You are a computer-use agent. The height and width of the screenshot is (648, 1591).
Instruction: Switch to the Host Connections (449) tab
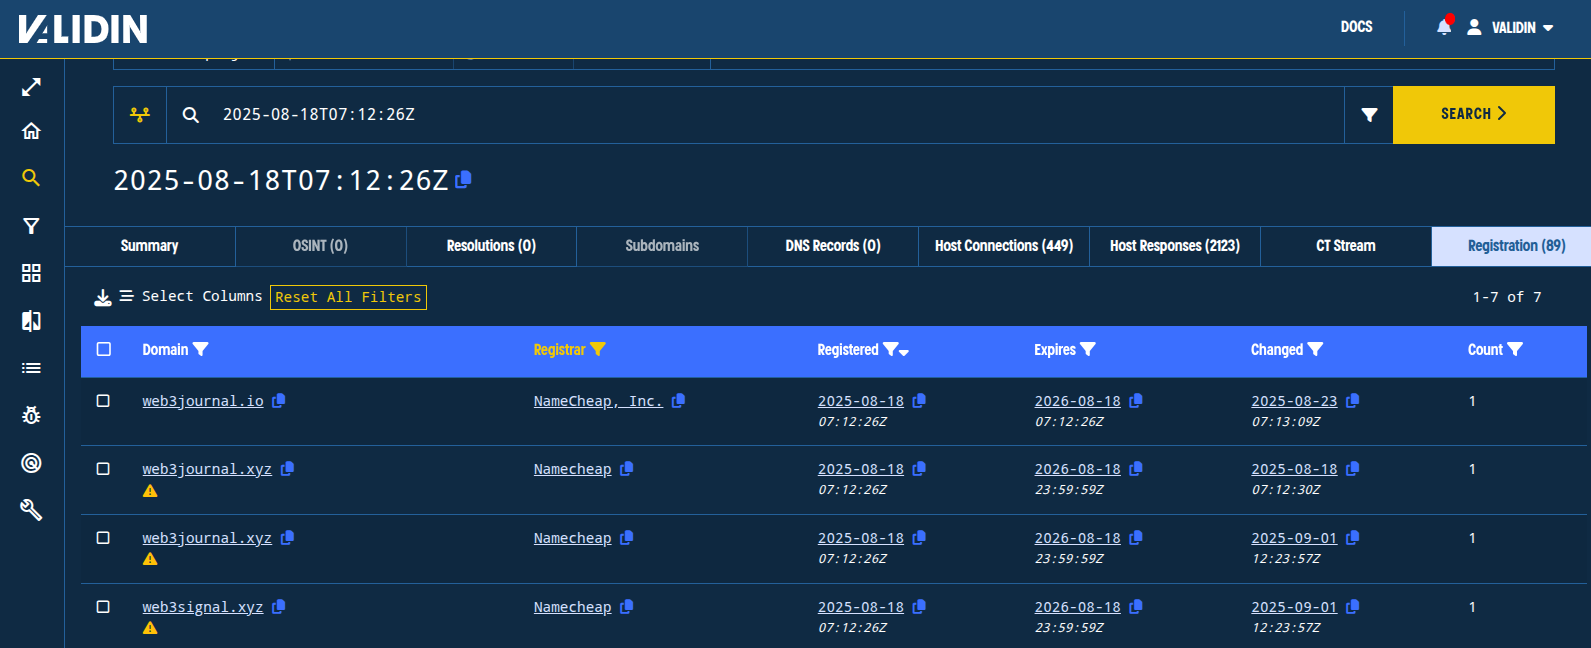click(1004, 246)
